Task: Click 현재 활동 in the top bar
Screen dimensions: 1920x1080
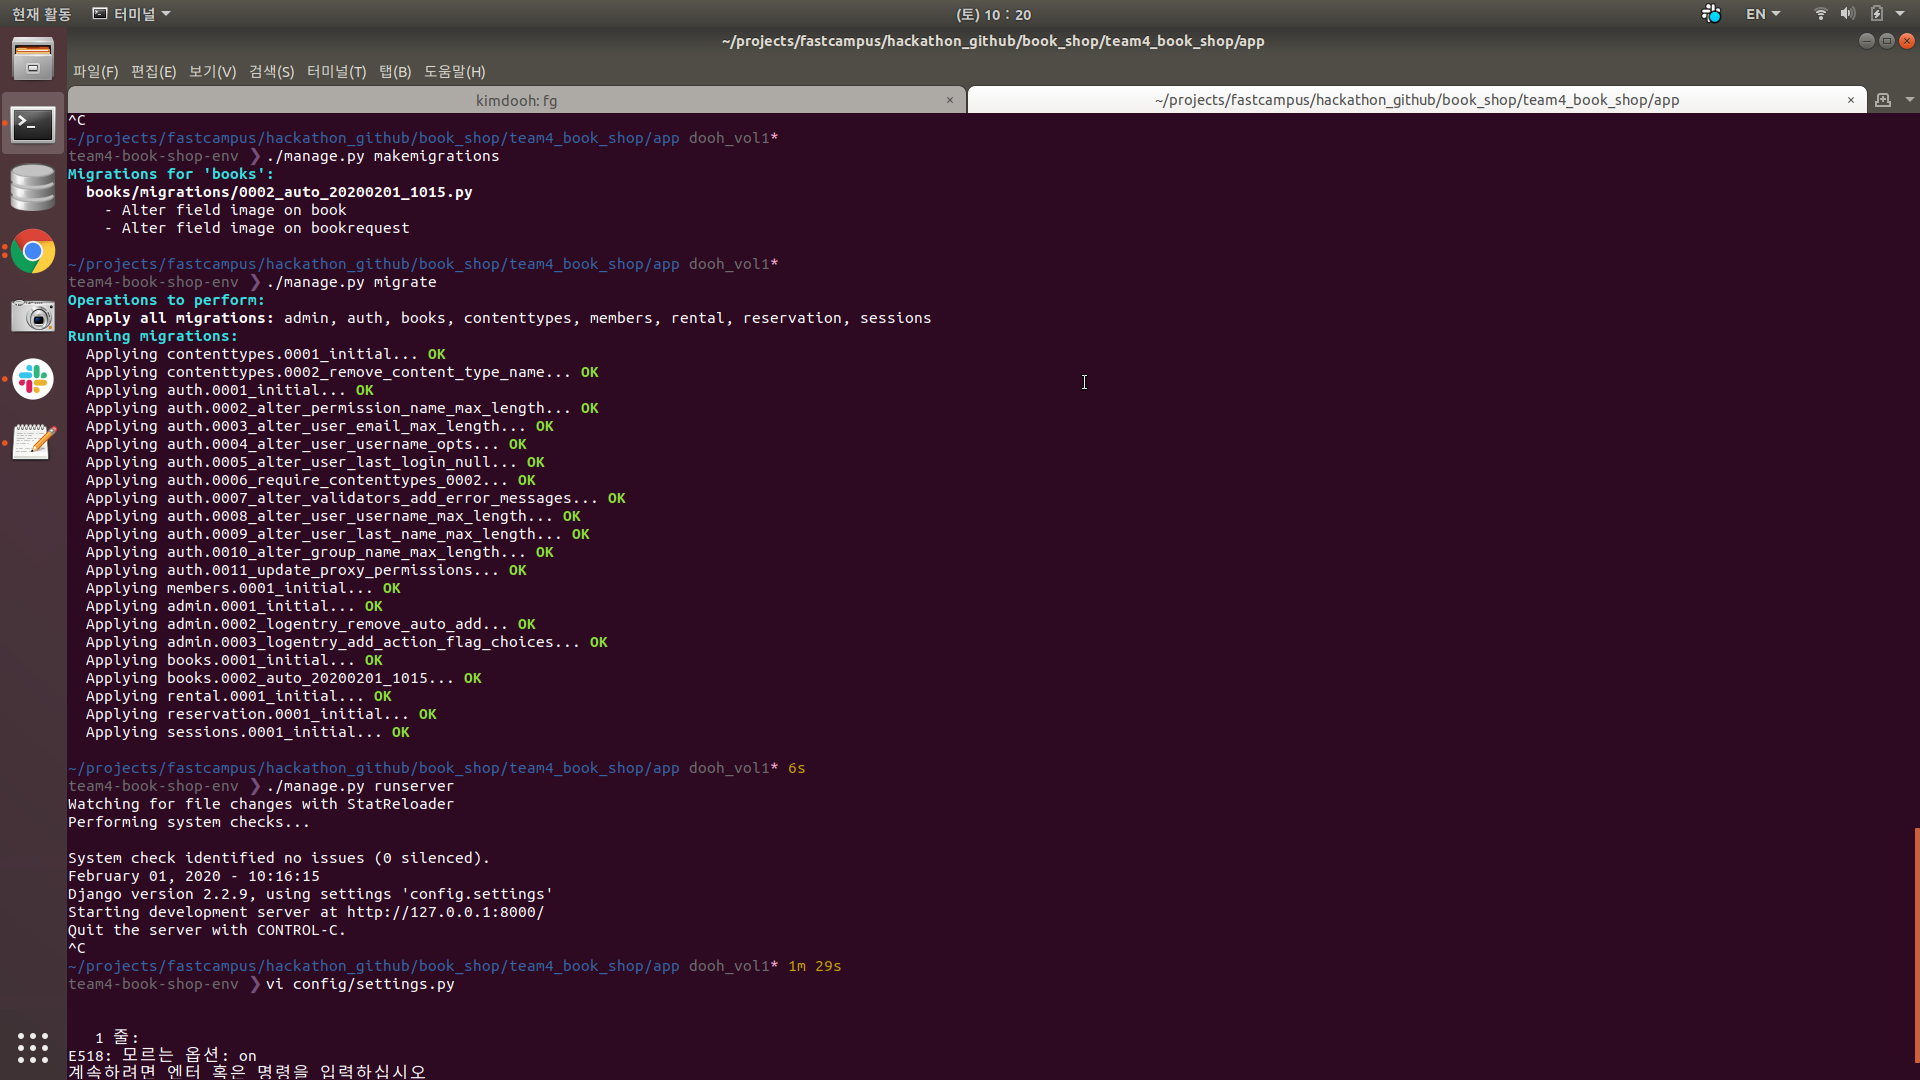Action: [x=40, y=14]
